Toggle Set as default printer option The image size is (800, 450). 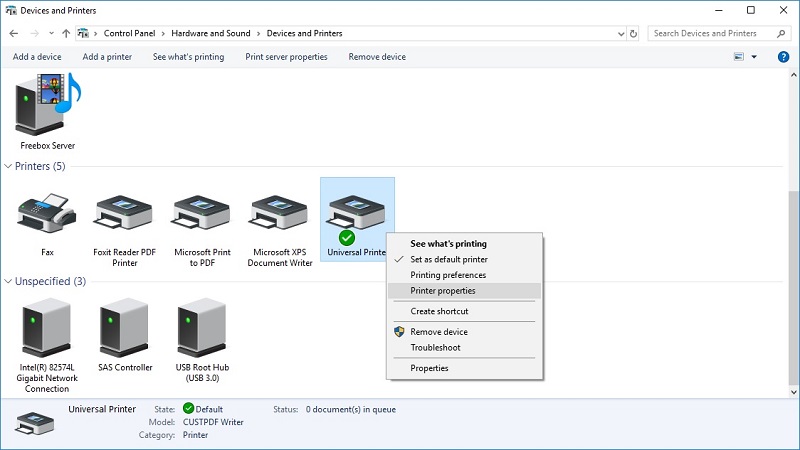point(449,259)
